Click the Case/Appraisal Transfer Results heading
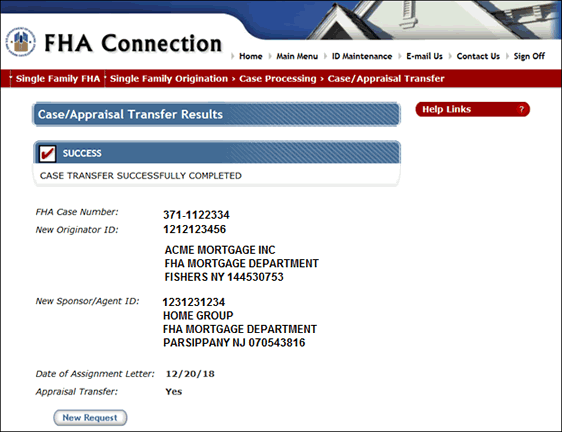Screen dimensions: 562x432 pyautogui.click(x=130, y=114)
